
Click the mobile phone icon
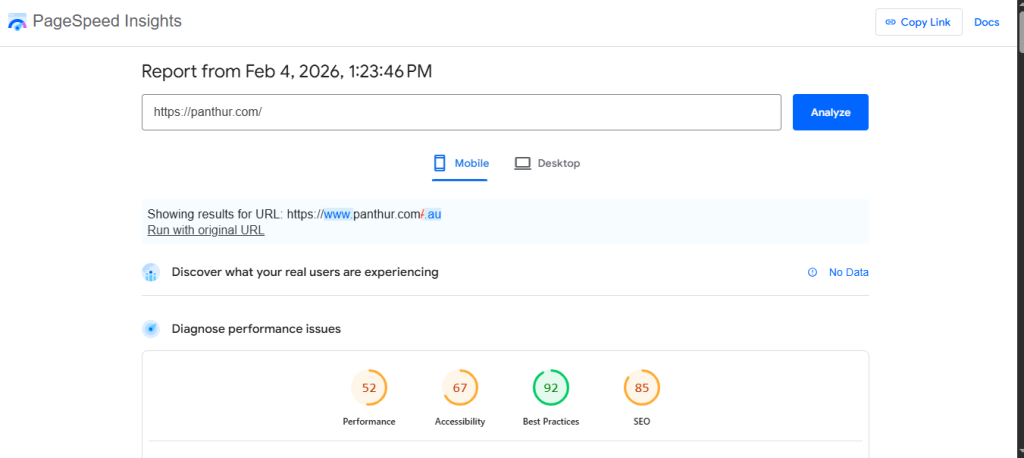(440, 163)
